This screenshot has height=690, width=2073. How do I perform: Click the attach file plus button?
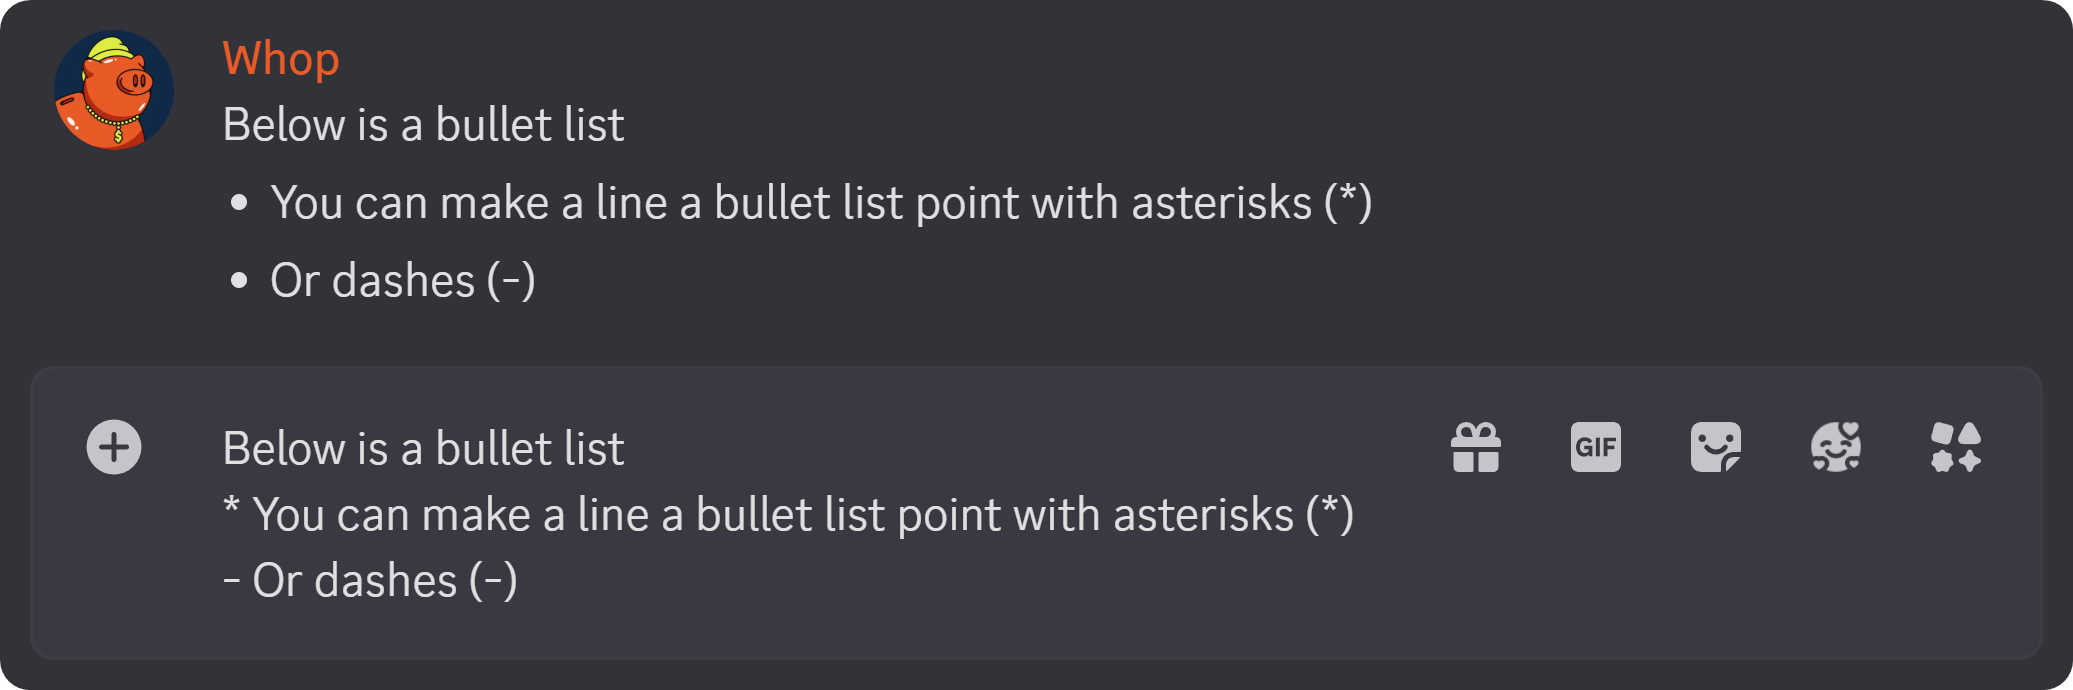tap(113, 447)
